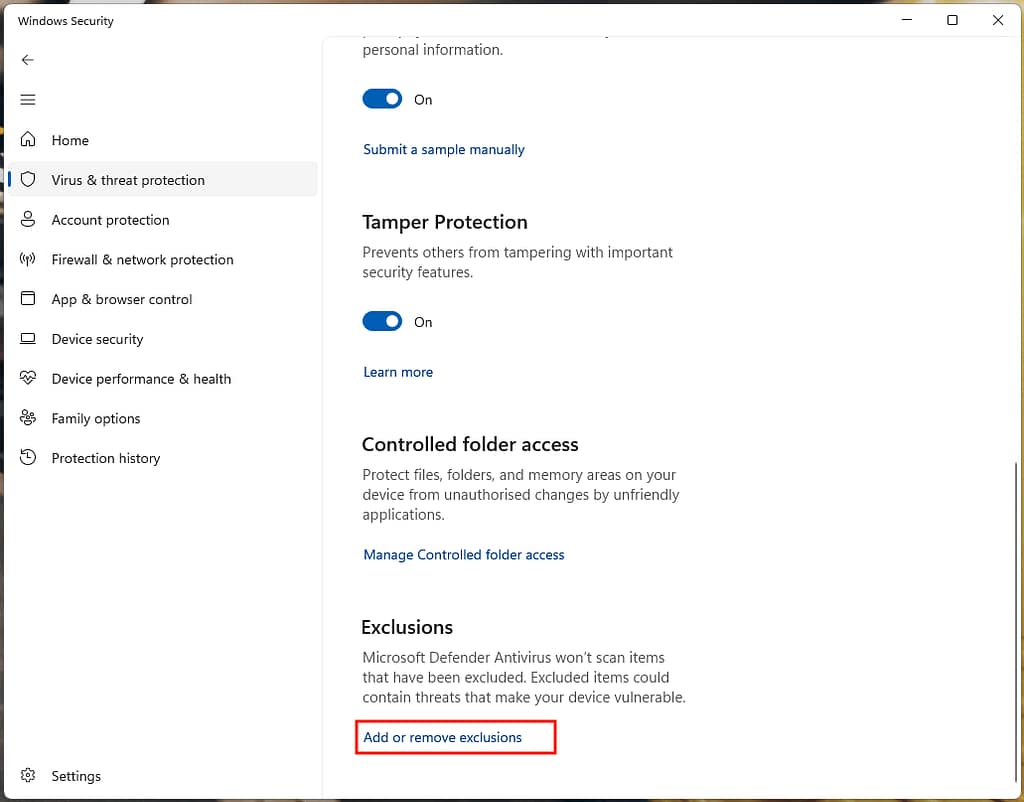Click the Virus & threat protection shield icon
This screenshot has width=1024, height=802.
28,180
